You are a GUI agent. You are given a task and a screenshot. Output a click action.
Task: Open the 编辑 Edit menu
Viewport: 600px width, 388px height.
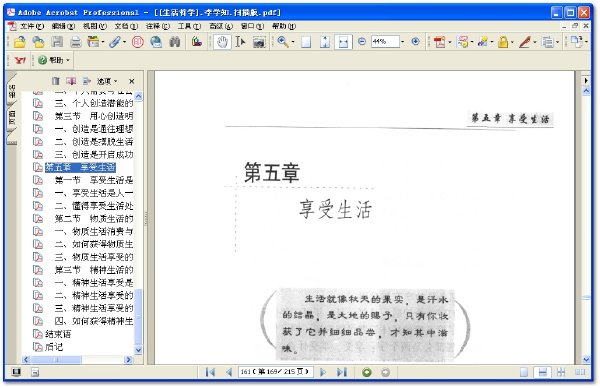63,26
